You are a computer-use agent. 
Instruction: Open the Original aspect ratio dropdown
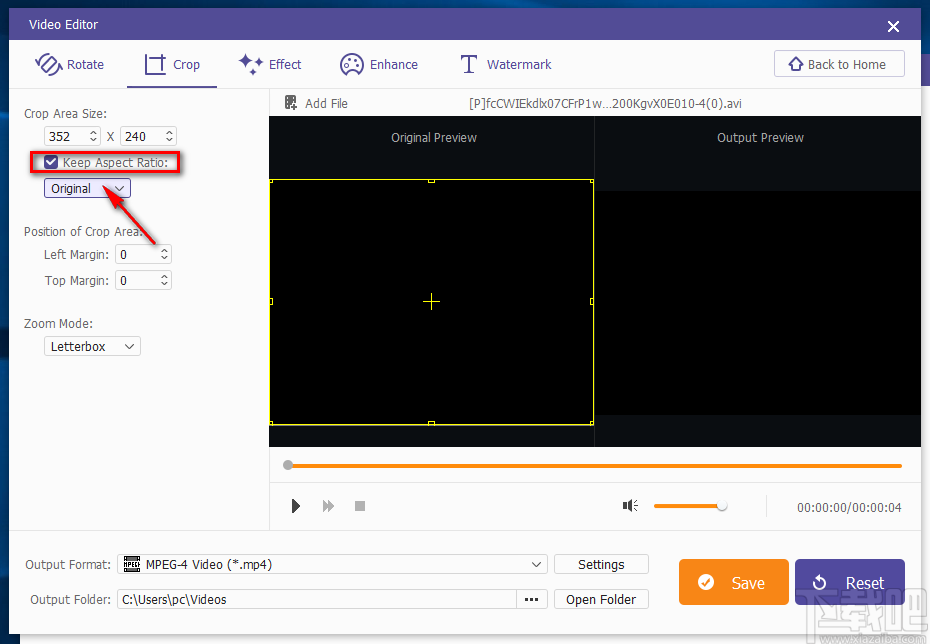pos(87,189)
